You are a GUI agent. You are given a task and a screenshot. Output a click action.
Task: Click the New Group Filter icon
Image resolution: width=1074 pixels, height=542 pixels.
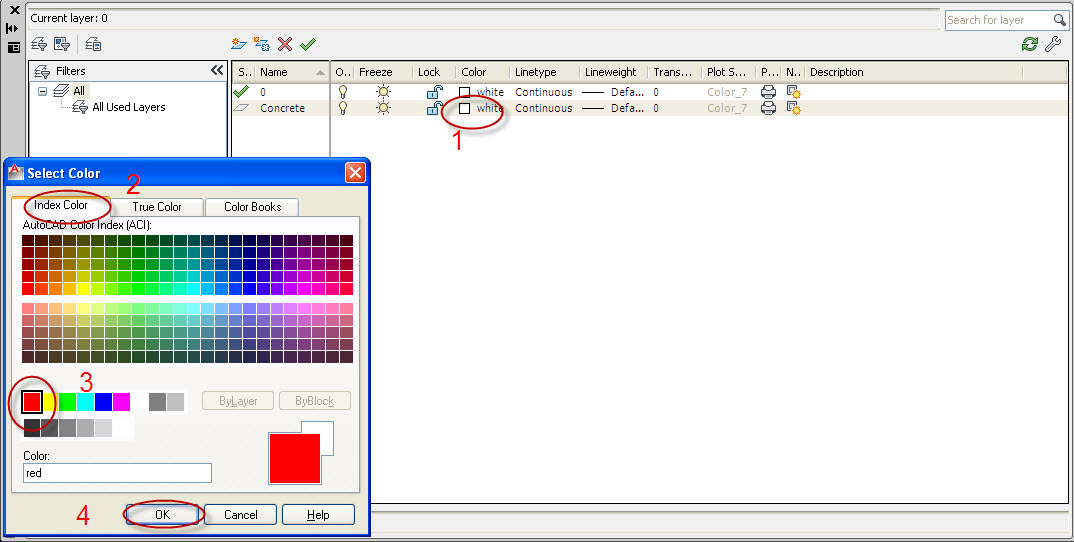[x=62, y=45]
